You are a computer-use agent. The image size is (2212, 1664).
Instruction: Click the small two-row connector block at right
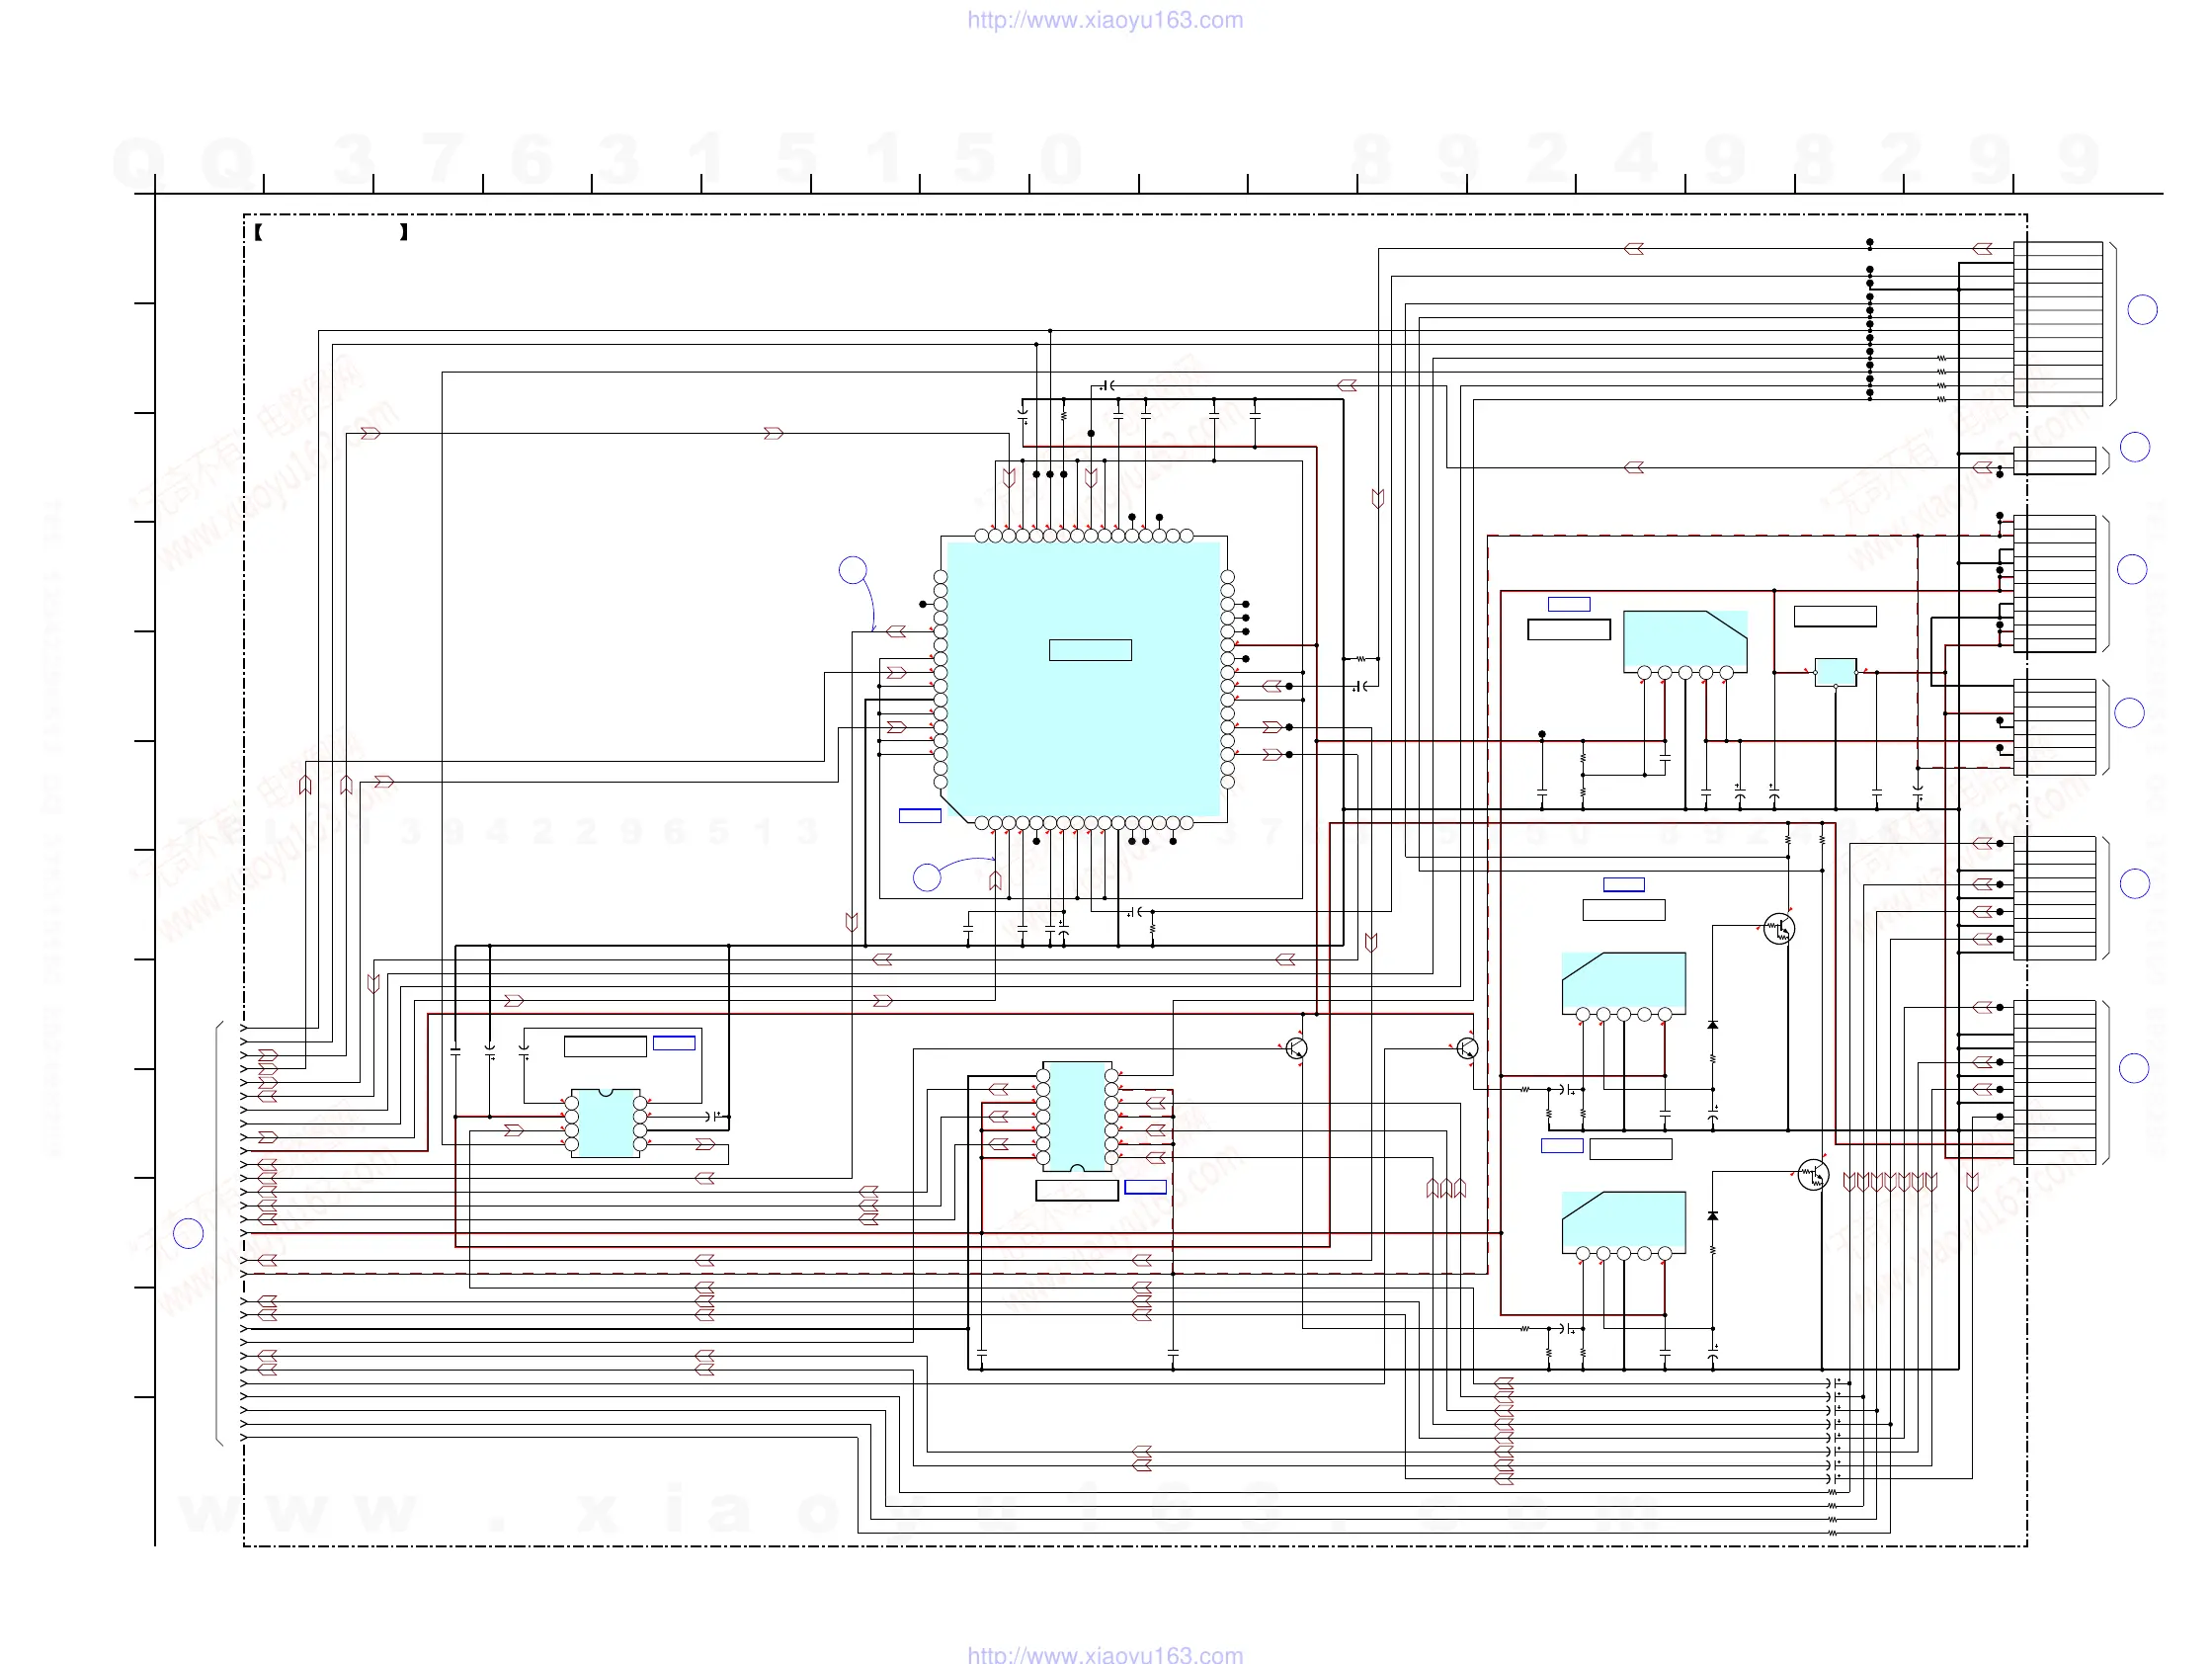click(x=2054, y=460)
